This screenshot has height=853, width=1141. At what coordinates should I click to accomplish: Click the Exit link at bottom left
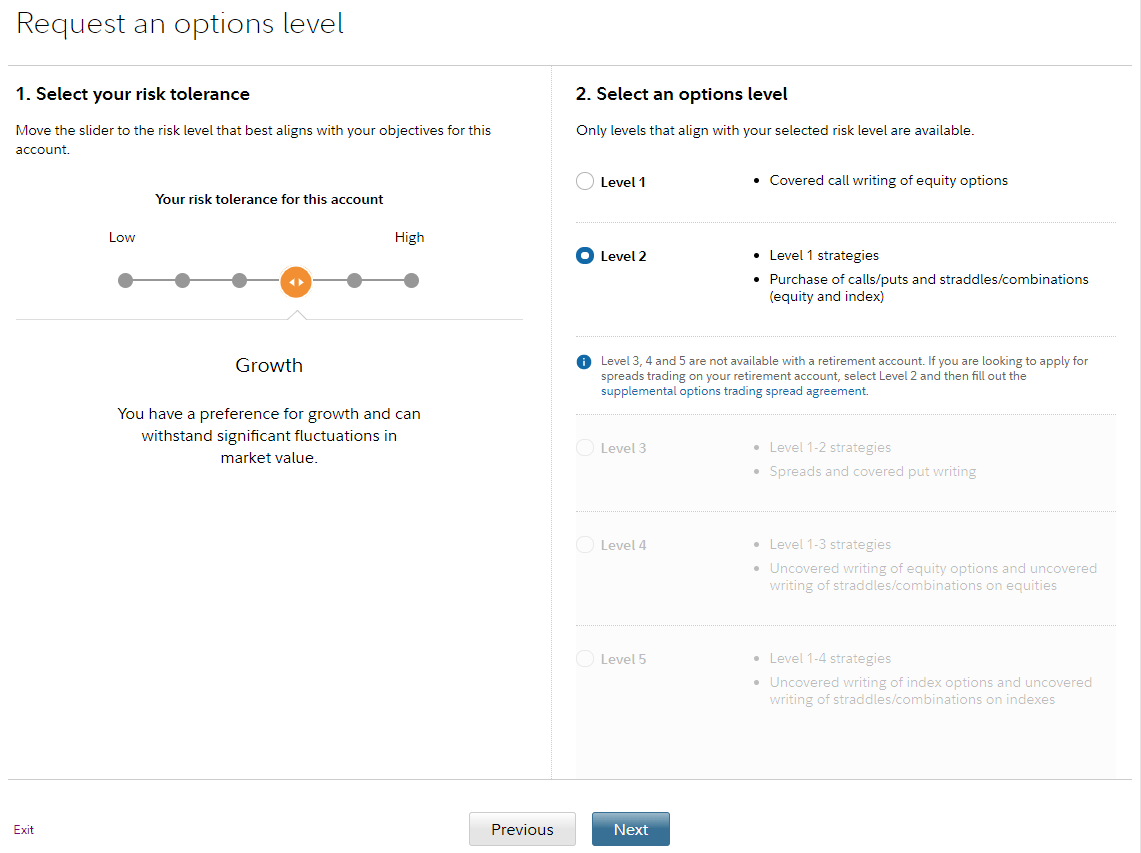click(x=24, y=830)
